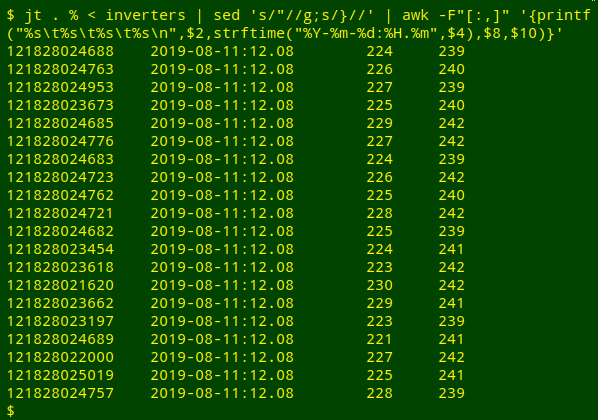The image size is (598, 420).
Task: Select serial number 121828024688
Action: pos(60,51)
